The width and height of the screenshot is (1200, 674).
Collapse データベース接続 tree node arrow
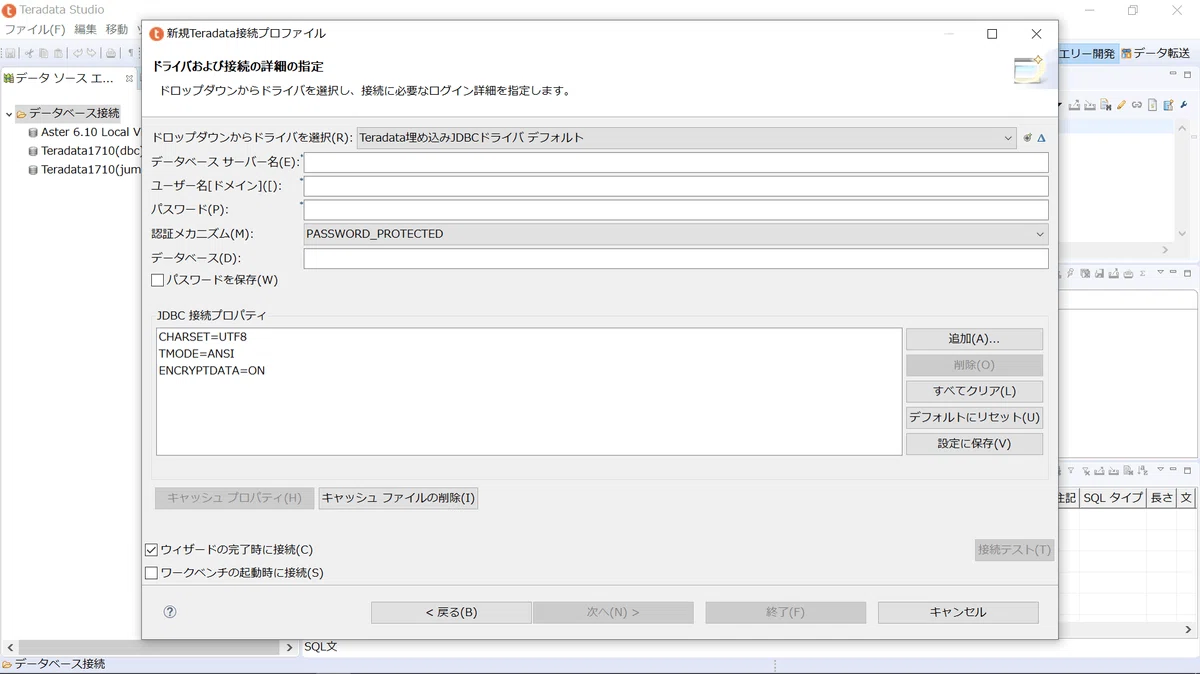point(9,114)
